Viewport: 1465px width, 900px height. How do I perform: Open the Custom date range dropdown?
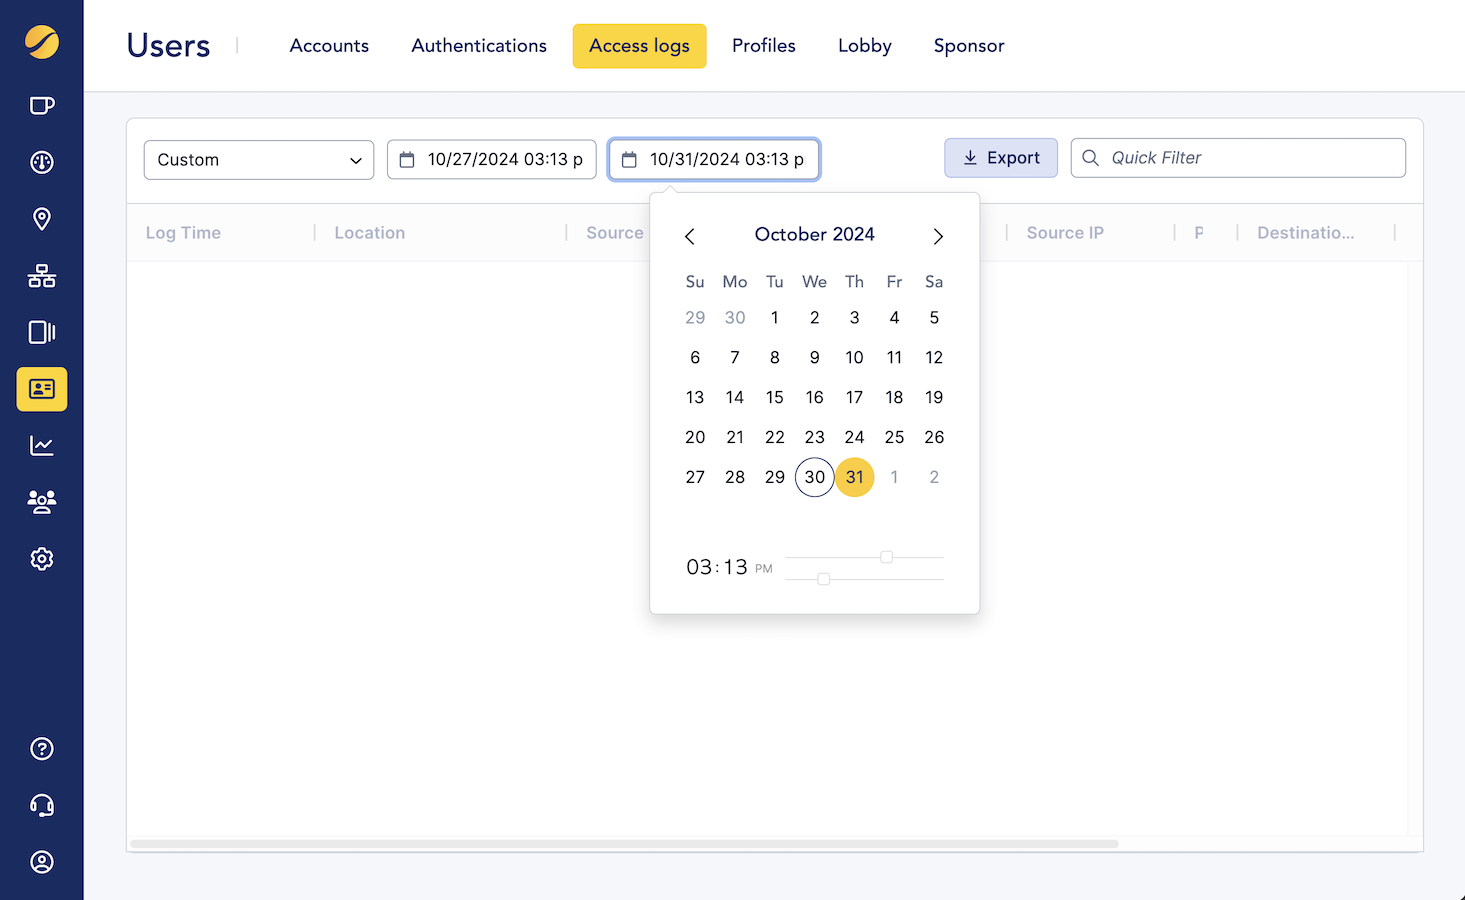(258, 159)
